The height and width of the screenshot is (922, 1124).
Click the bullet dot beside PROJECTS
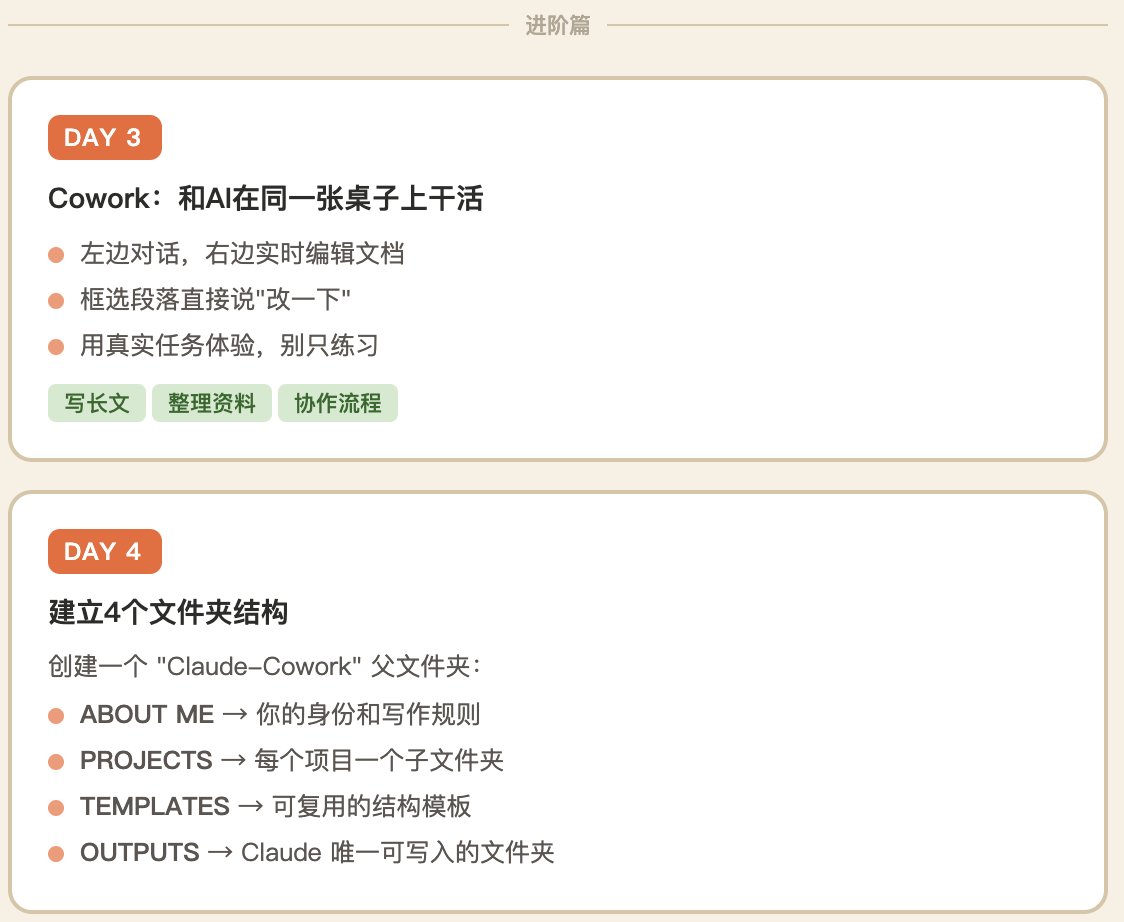[56, 762]
